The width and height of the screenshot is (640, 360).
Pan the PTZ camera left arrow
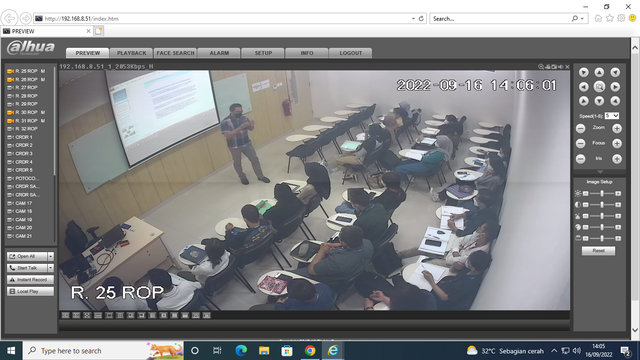[x=584, y=87]
